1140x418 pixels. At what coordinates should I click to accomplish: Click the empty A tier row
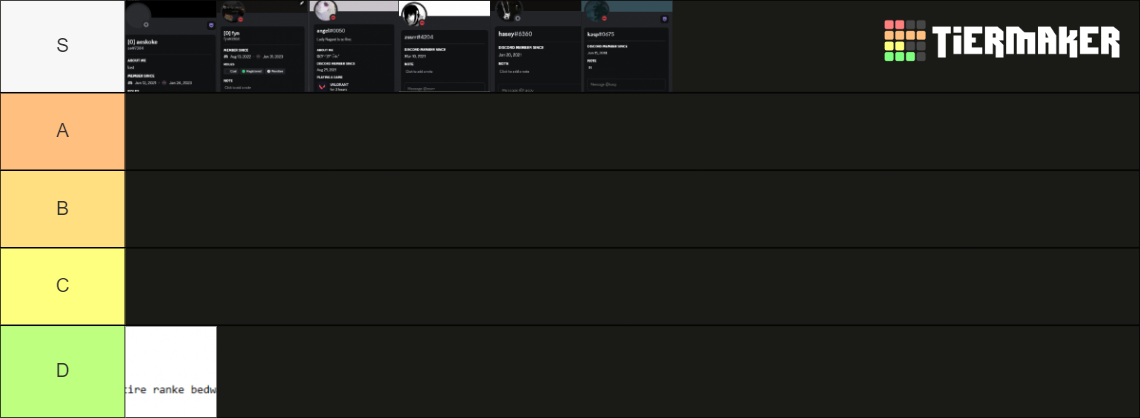click(x=633, y=131)
